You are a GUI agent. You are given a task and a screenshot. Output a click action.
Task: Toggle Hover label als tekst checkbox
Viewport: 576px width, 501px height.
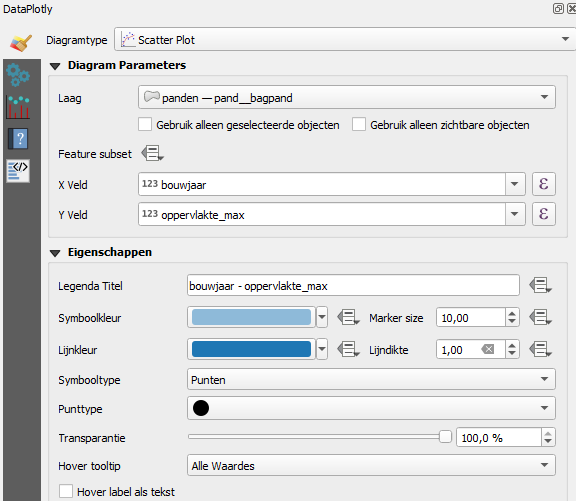point(66,491)
